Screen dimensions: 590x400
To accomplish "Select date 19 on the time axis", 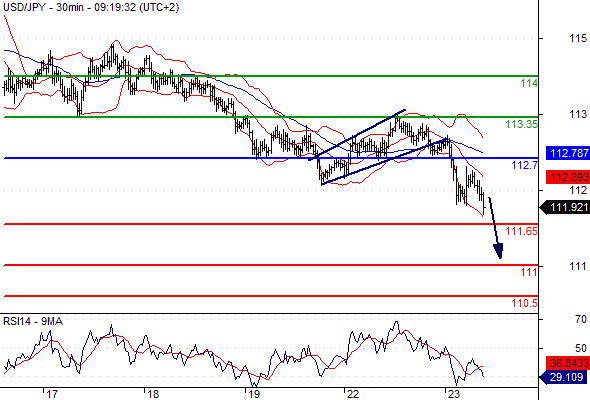I will (x=253, y=394).
